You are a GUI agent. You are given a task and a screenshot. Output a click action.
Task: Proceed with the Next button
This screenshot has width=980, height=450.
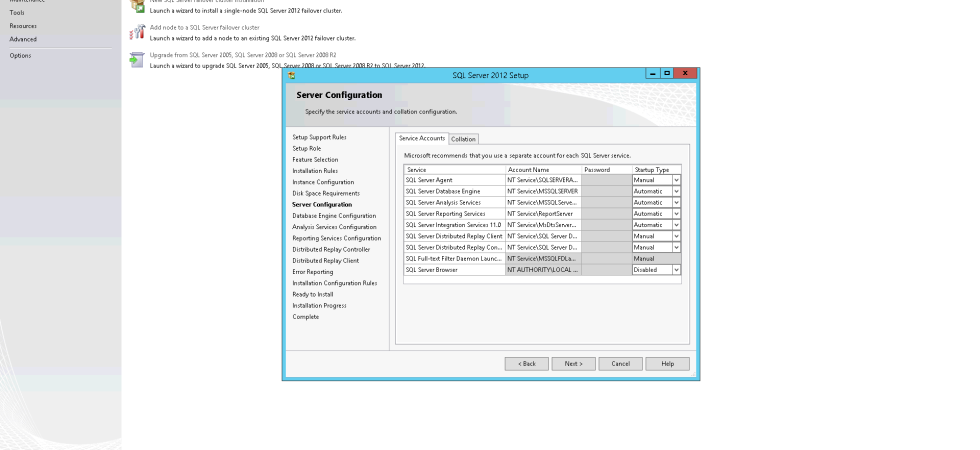click(573, 364)
